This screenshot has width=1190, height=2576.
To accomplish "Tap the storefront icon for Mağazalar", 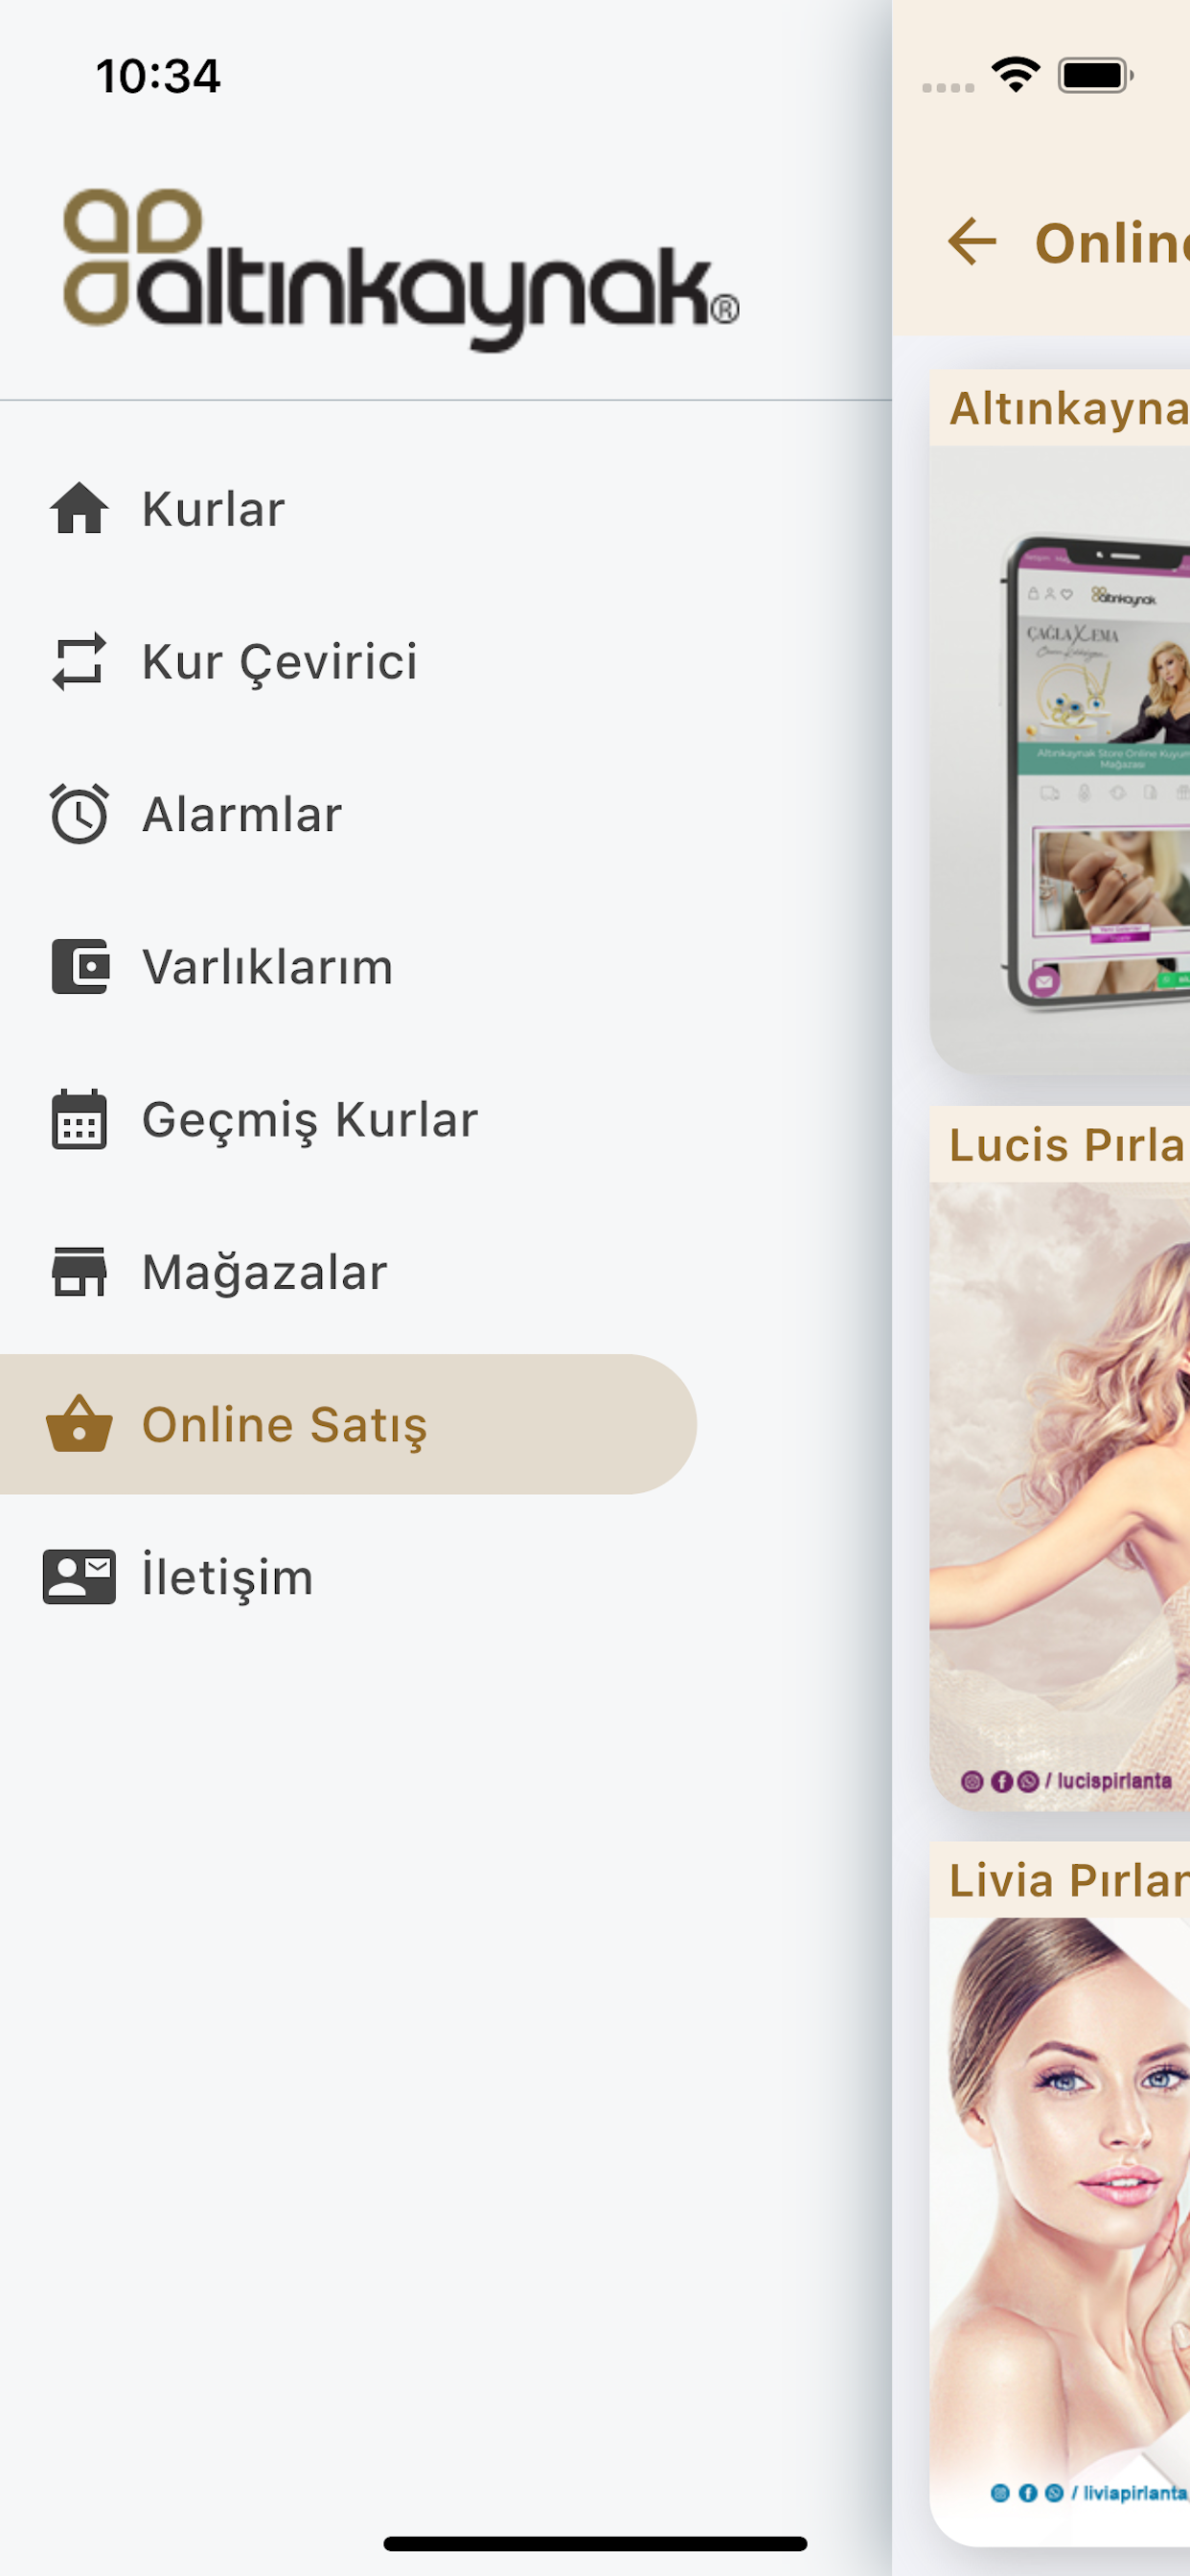I will pos(79,1272).
